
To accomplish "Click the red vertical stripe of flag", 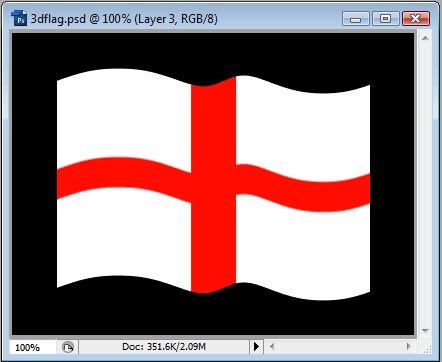I will click(x=213, y=184).
